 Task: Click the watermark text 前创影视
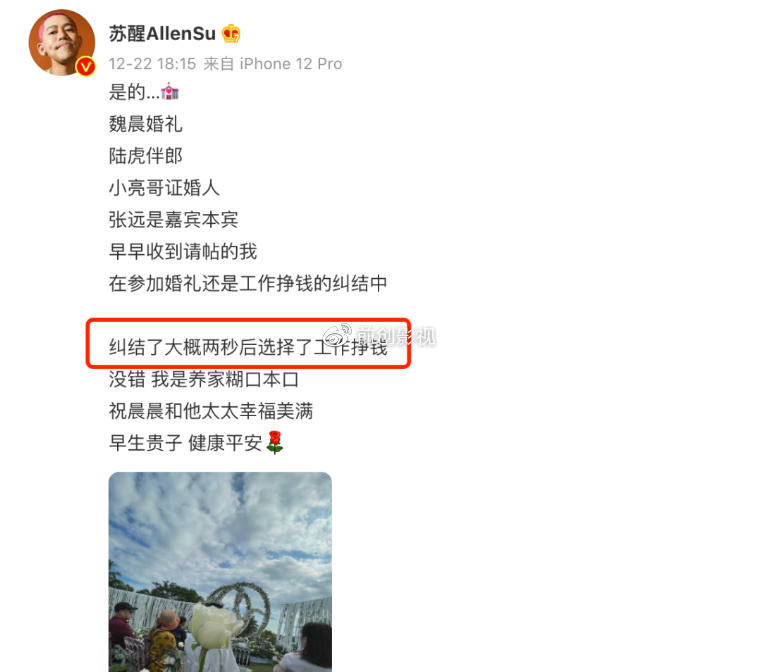click(x=396, y=336)
